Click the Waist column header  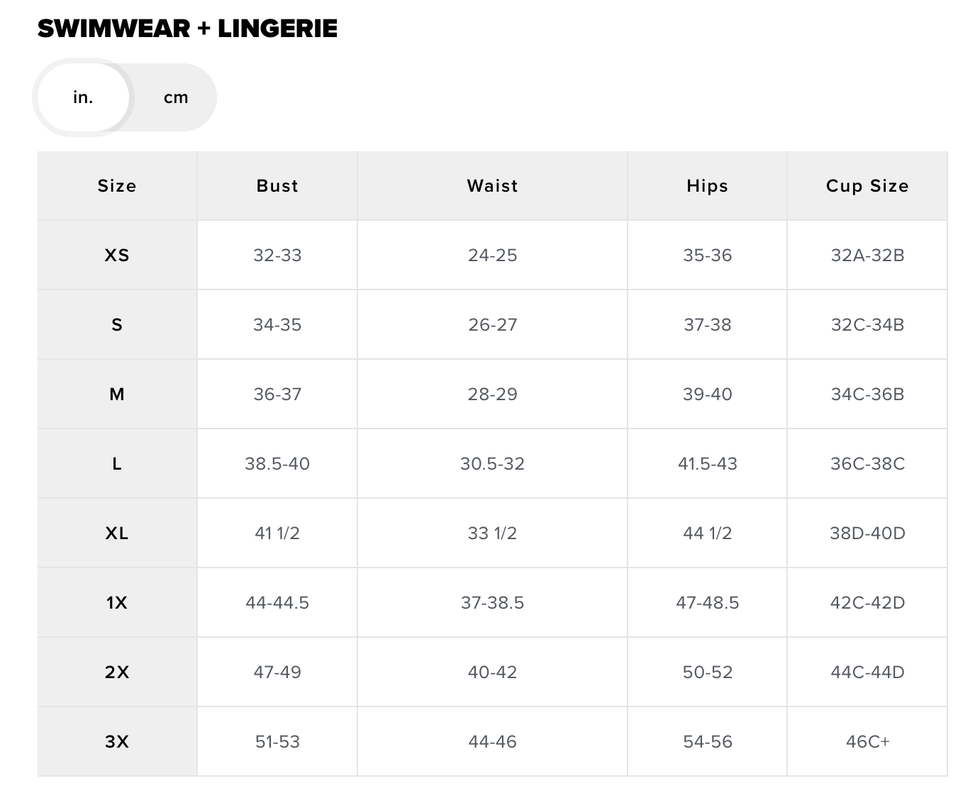pos(492,186)
